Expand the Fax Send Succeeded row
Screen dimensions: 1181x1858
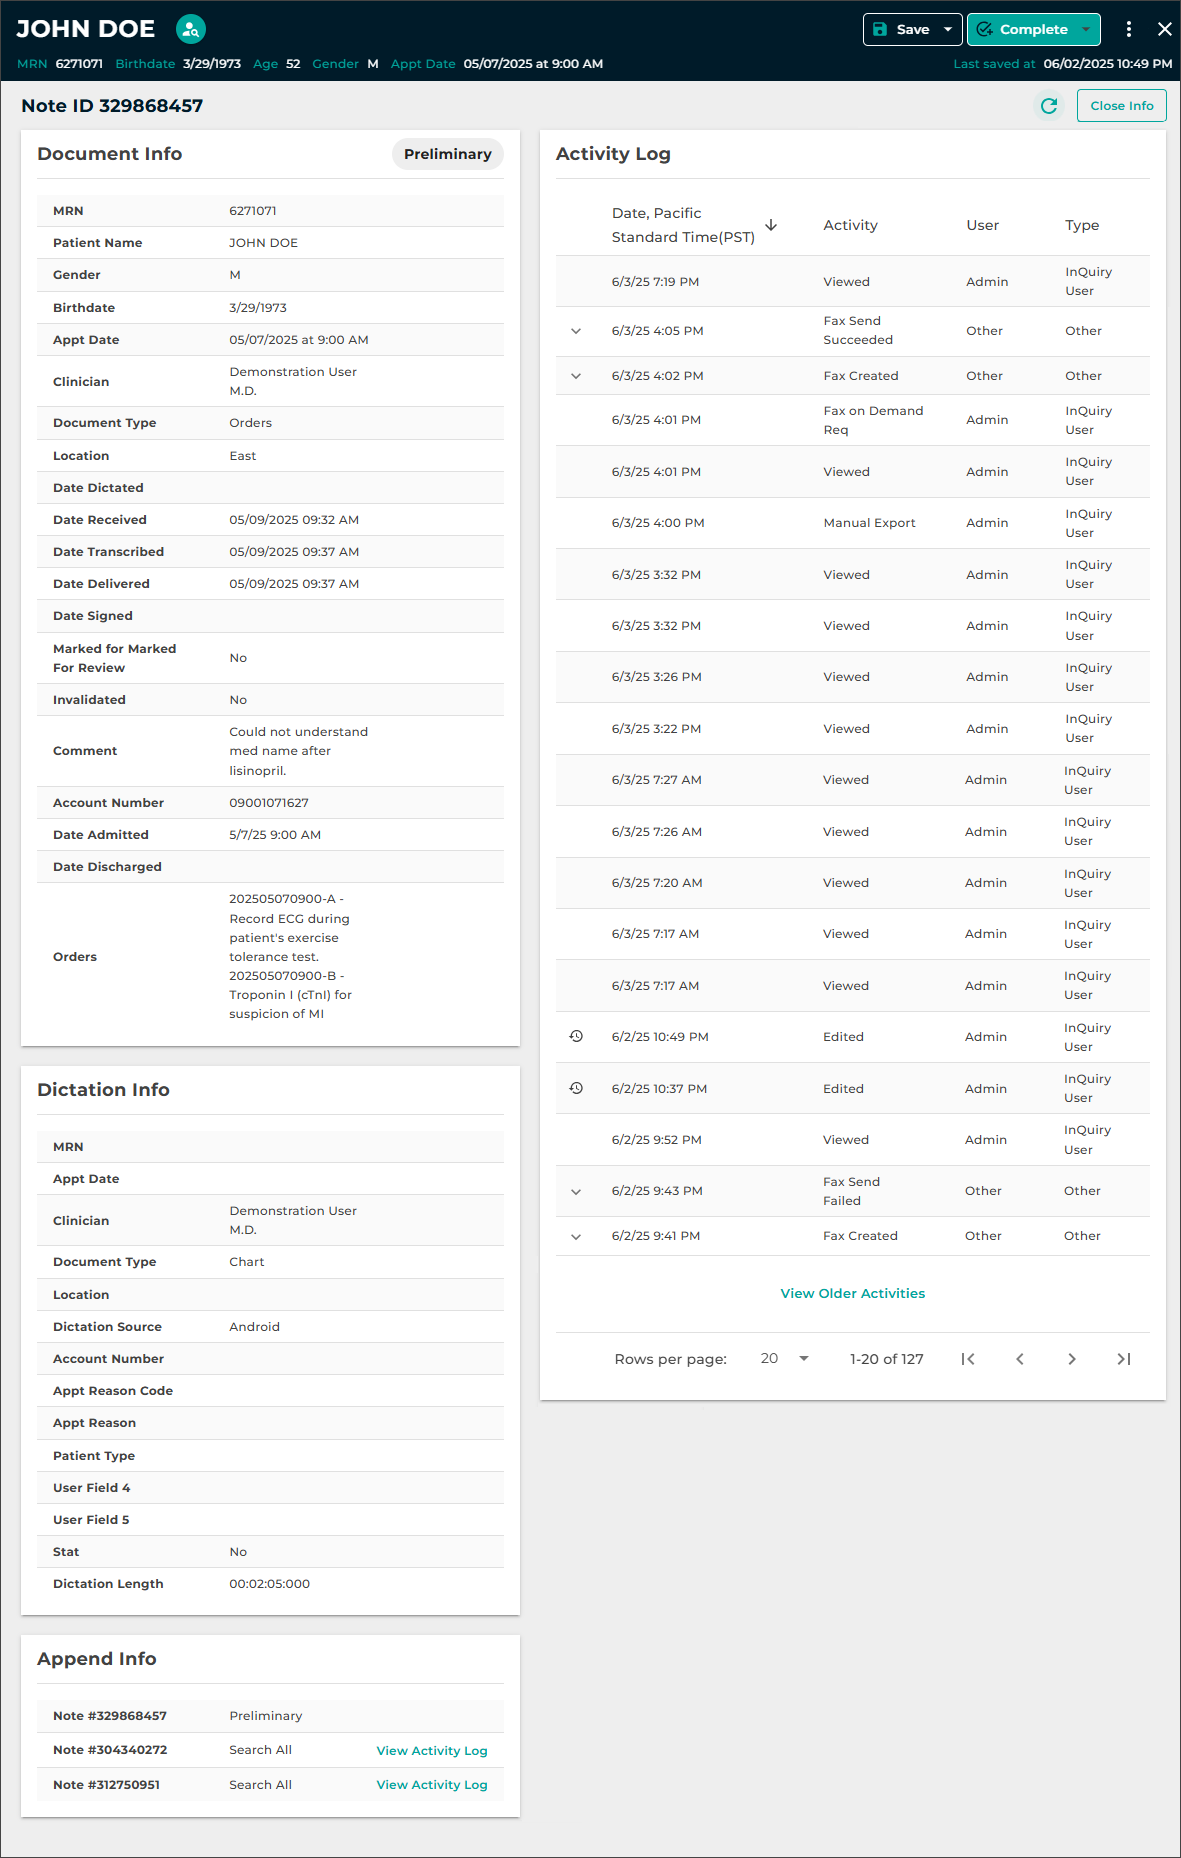click(x=576, y=331)
